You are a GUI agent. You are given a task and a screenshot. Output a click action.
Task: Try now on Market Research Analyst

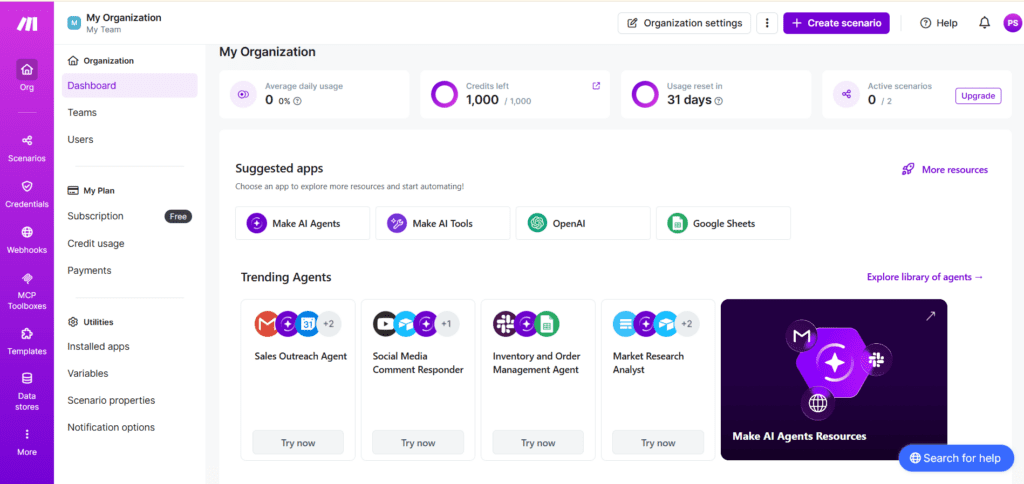pos(658,443)
